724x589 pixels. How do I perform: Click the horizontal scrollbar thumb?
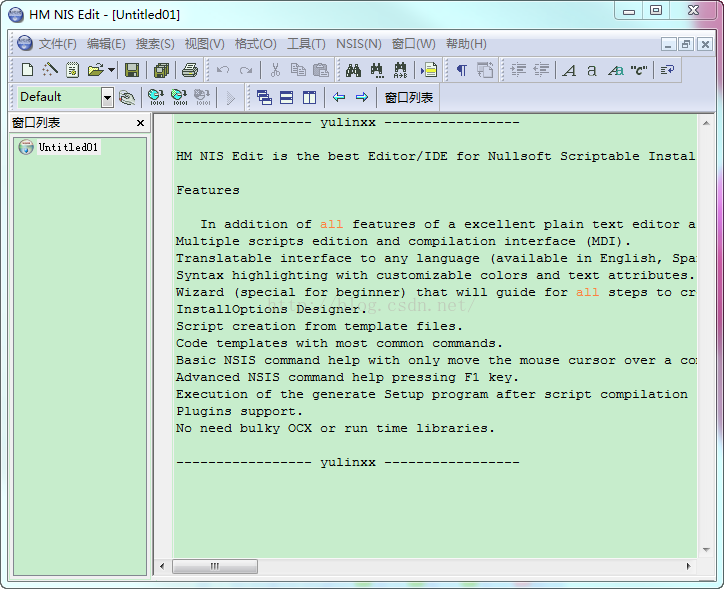[215, 566]
